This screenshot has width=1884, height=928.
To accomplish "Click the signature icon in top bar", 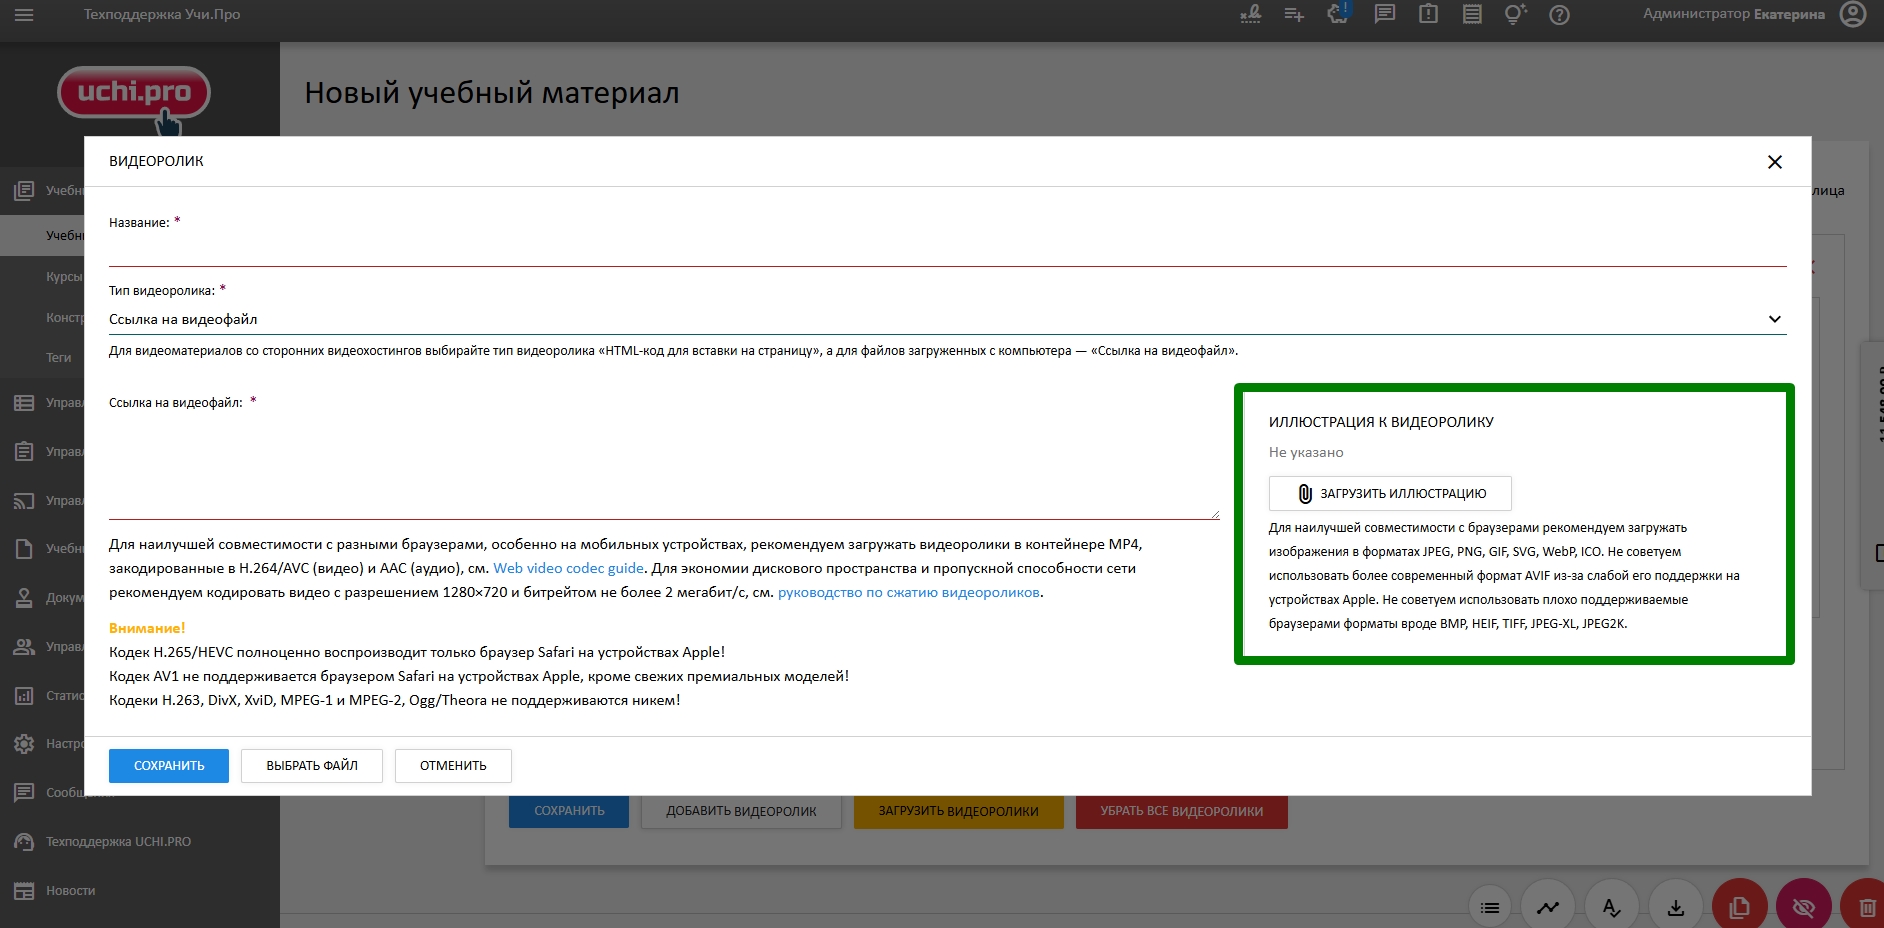I will pyautogui.click(x=1250, y=15).
